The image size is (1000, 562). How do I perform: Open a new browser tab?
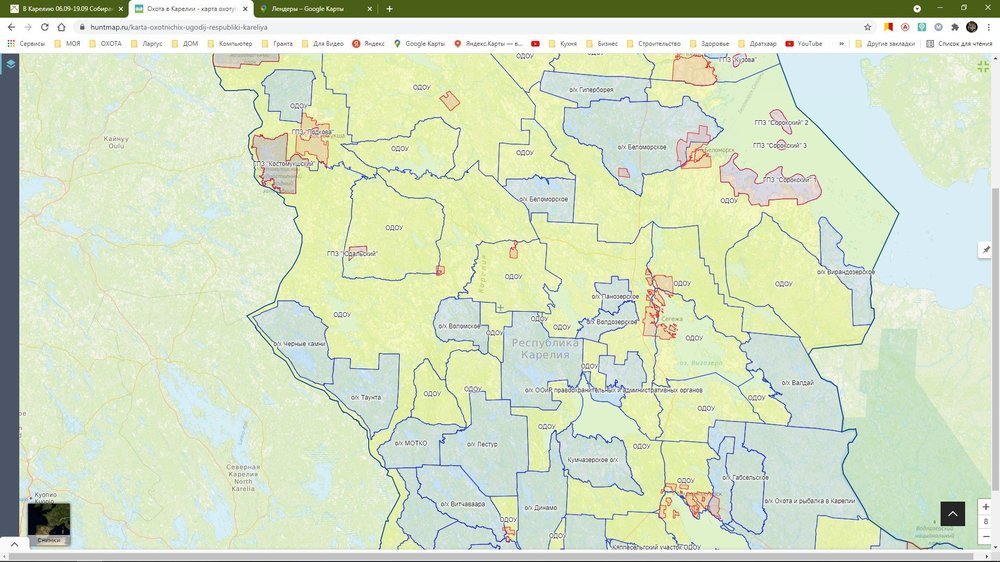click(x=389, y=9)
